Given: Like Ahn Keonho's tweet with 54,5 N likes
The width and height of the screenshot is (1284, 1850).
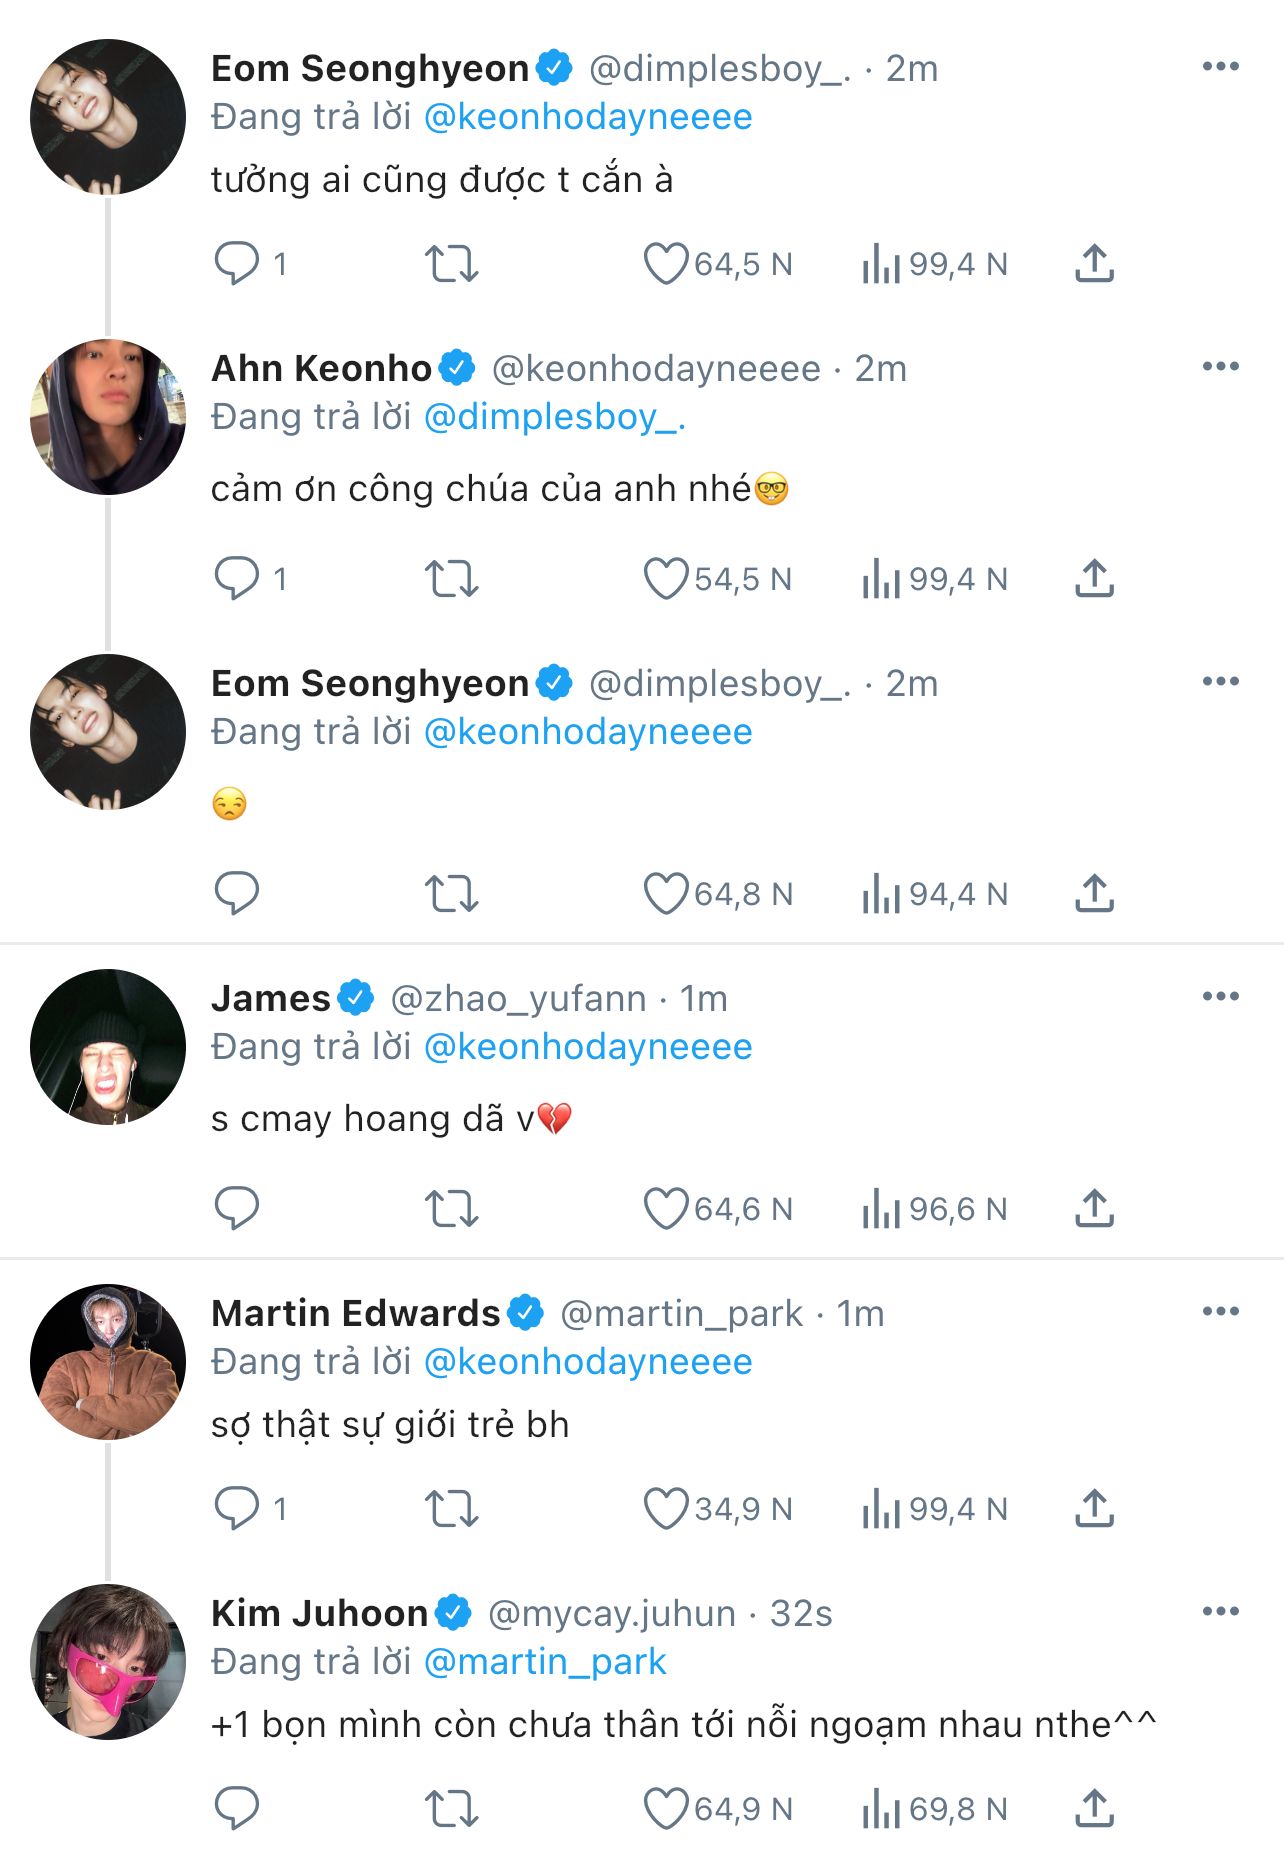Looking at the screenshot, I should point(665,579).
